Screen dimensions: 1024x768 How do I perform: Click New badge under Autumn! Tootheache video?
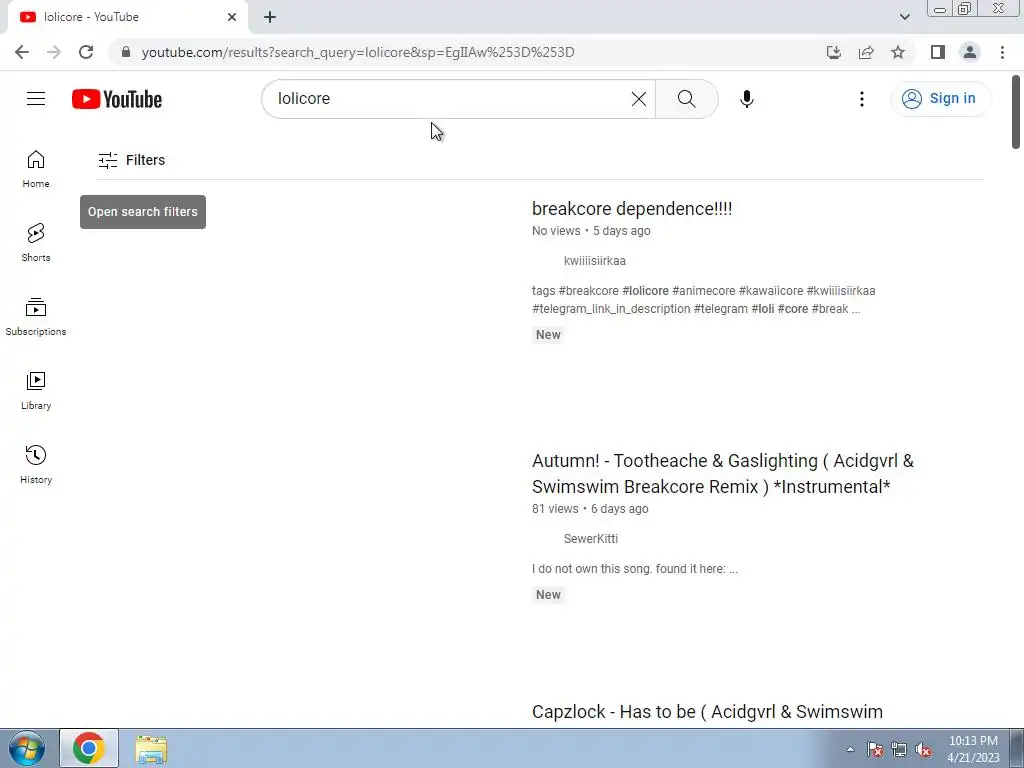(x=548, y=594)
